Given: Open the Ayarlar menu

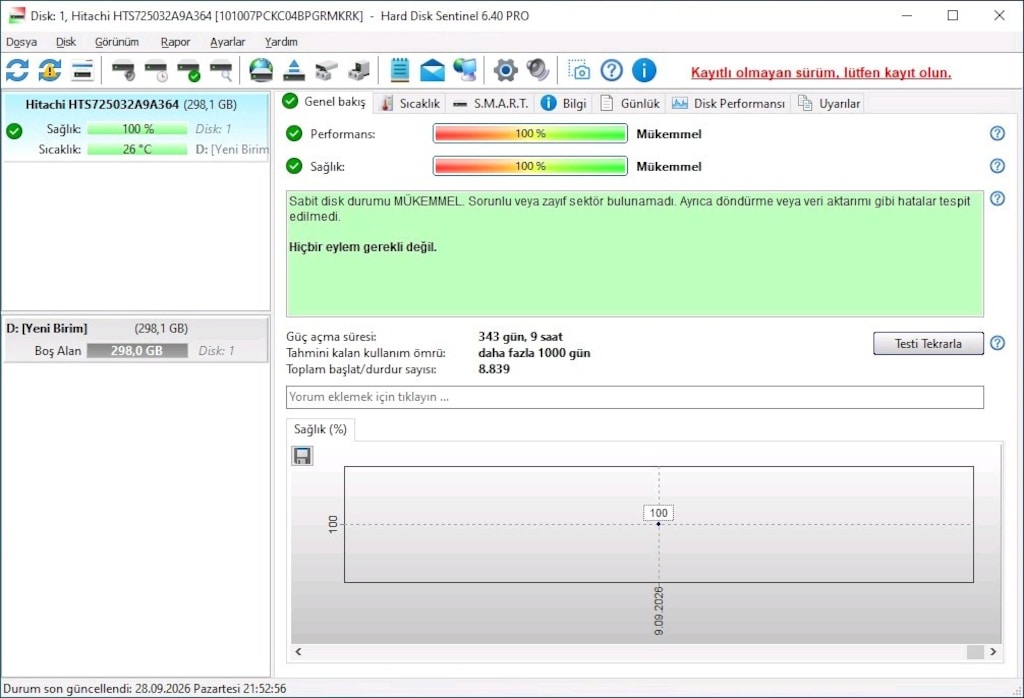Looking at the screenshot, I should 227,42.
